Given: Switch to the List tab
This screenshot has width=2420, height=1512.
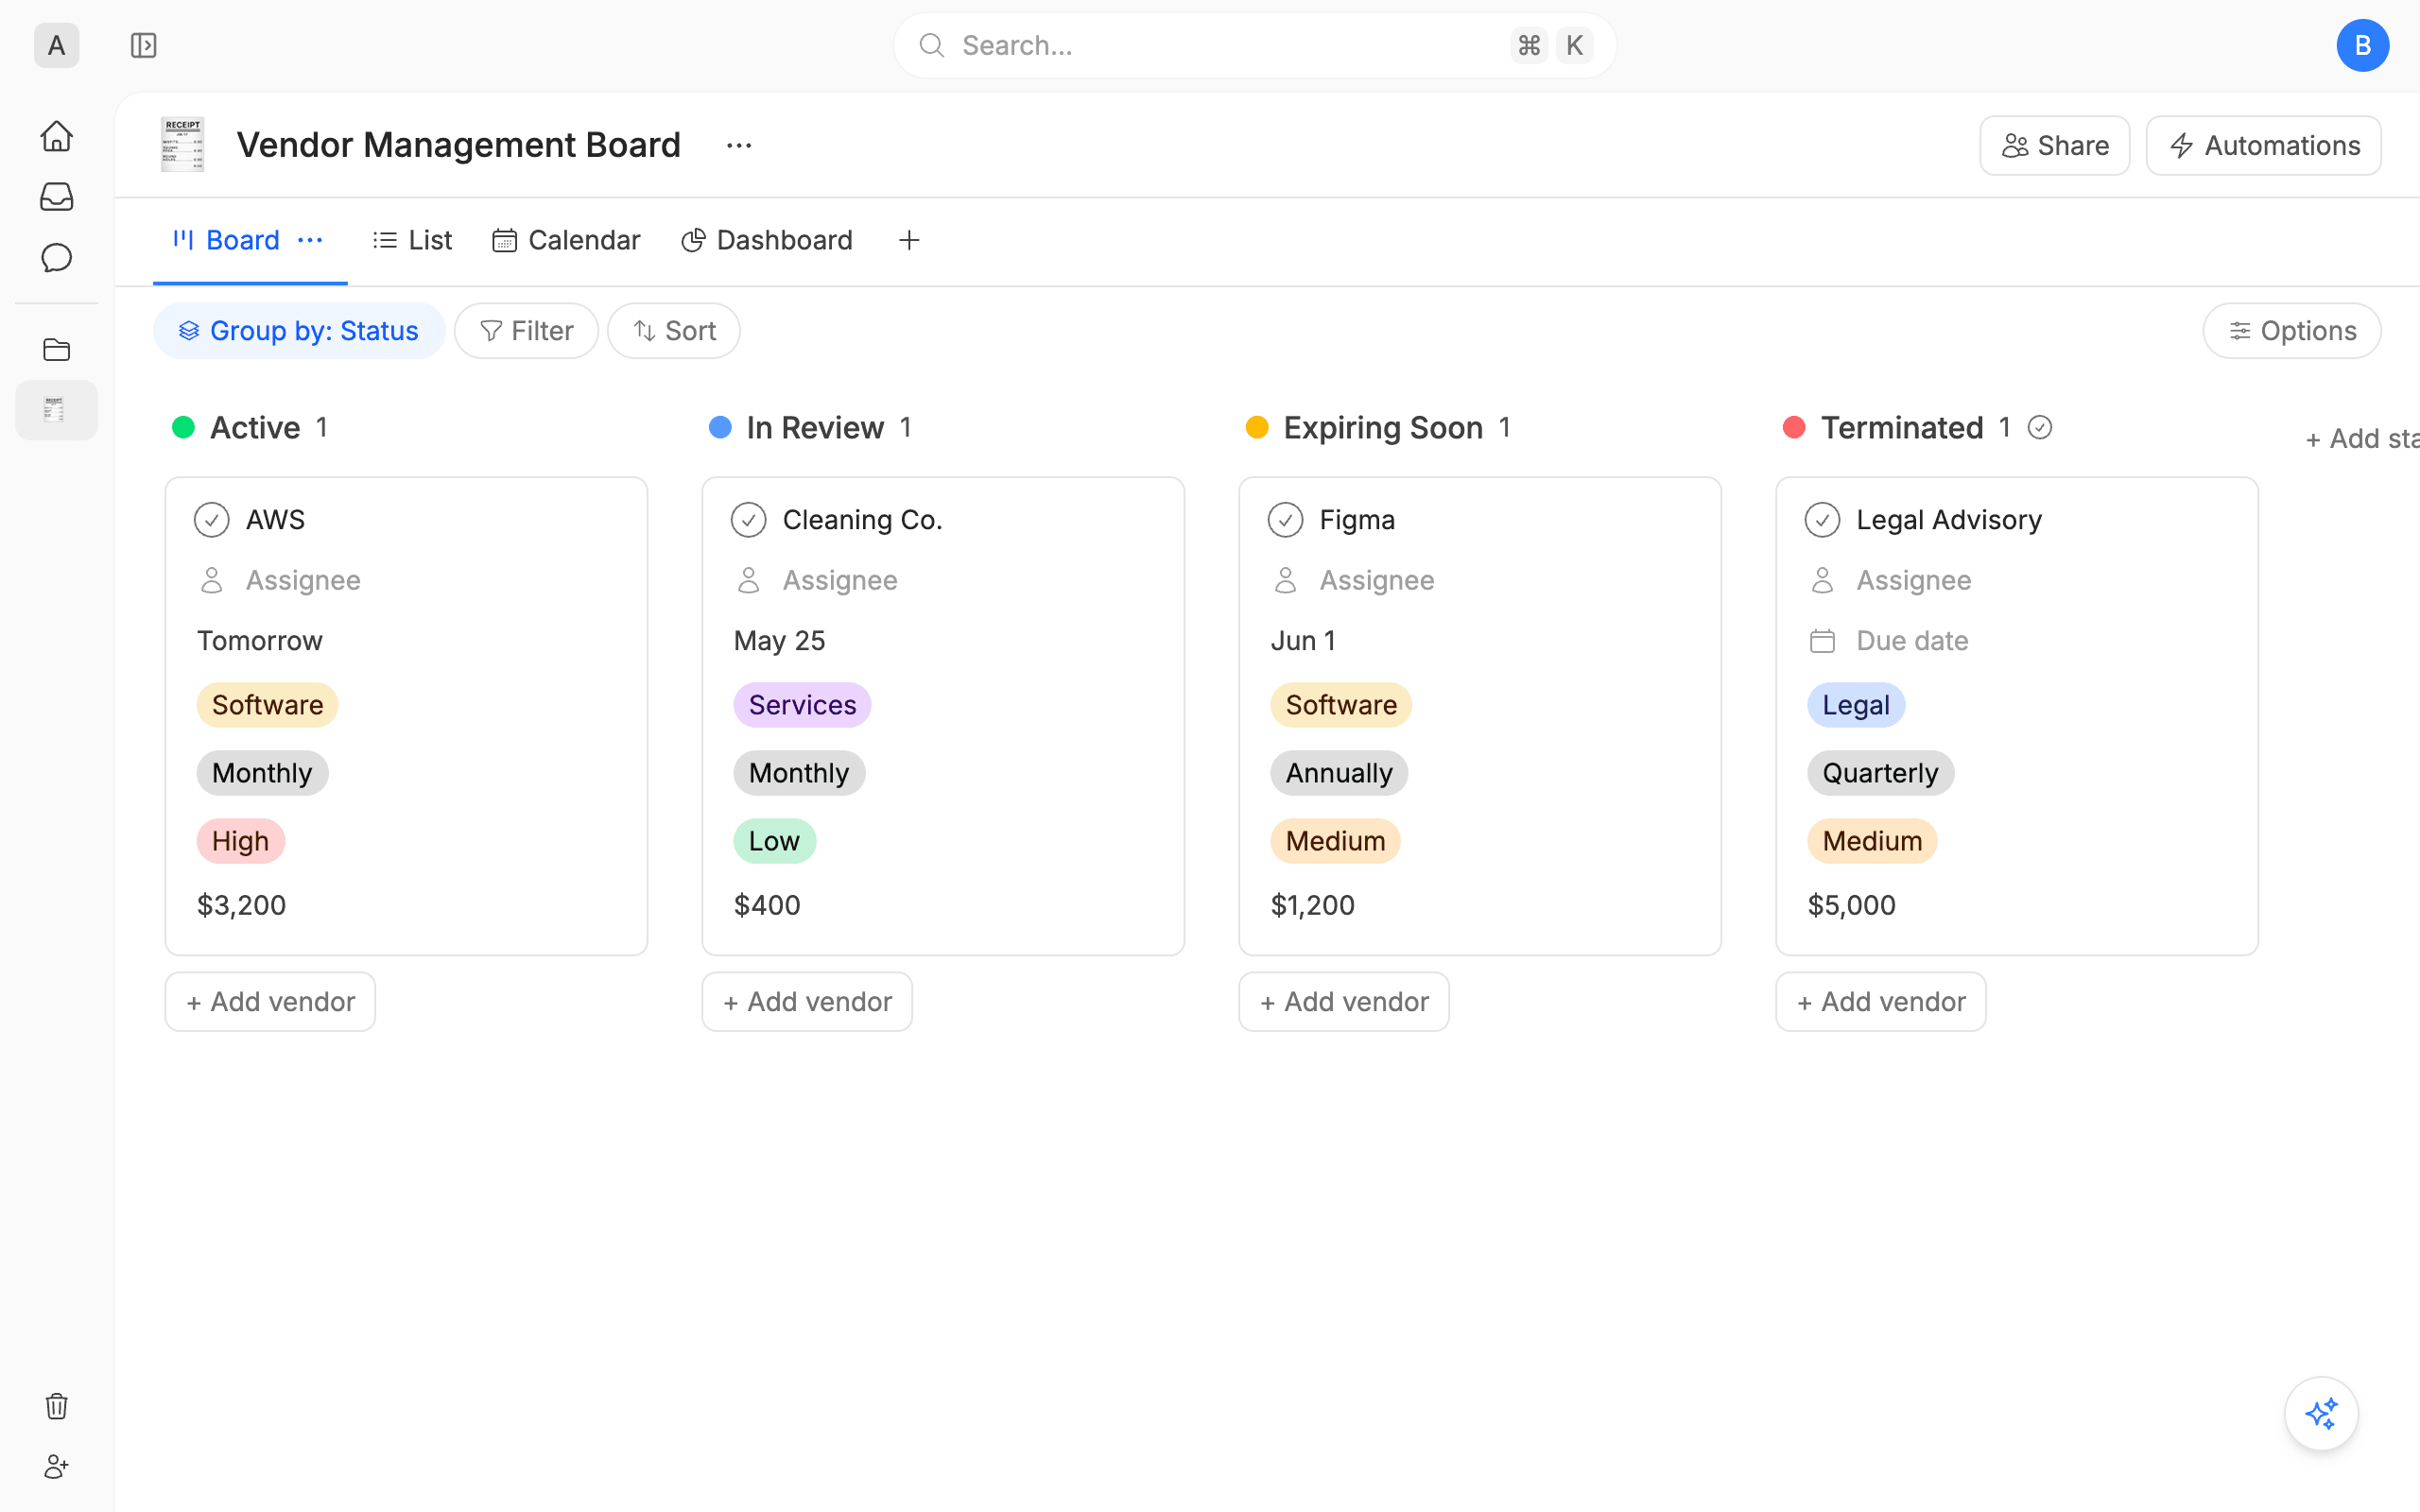Looking at the screenshot, I should click(x=412, y=241).
